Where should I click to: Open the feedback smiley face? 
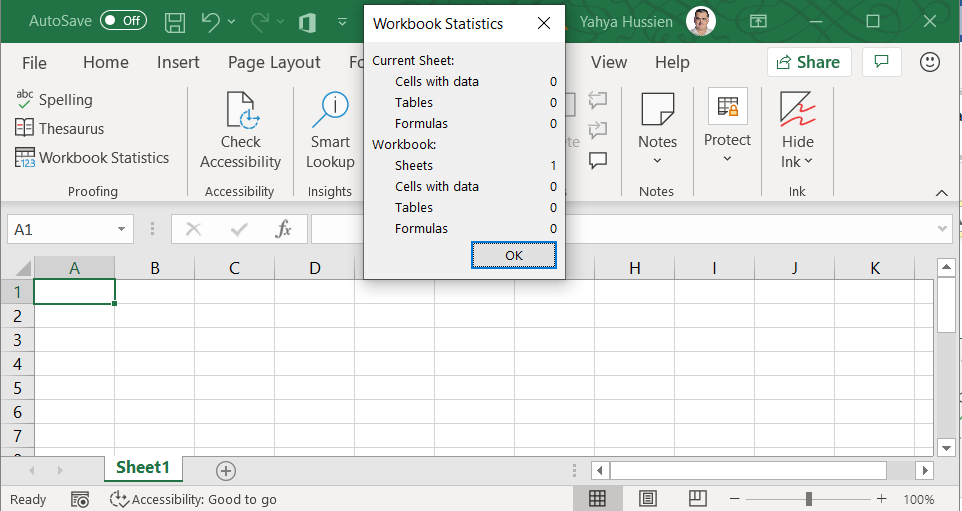(930, 62)
